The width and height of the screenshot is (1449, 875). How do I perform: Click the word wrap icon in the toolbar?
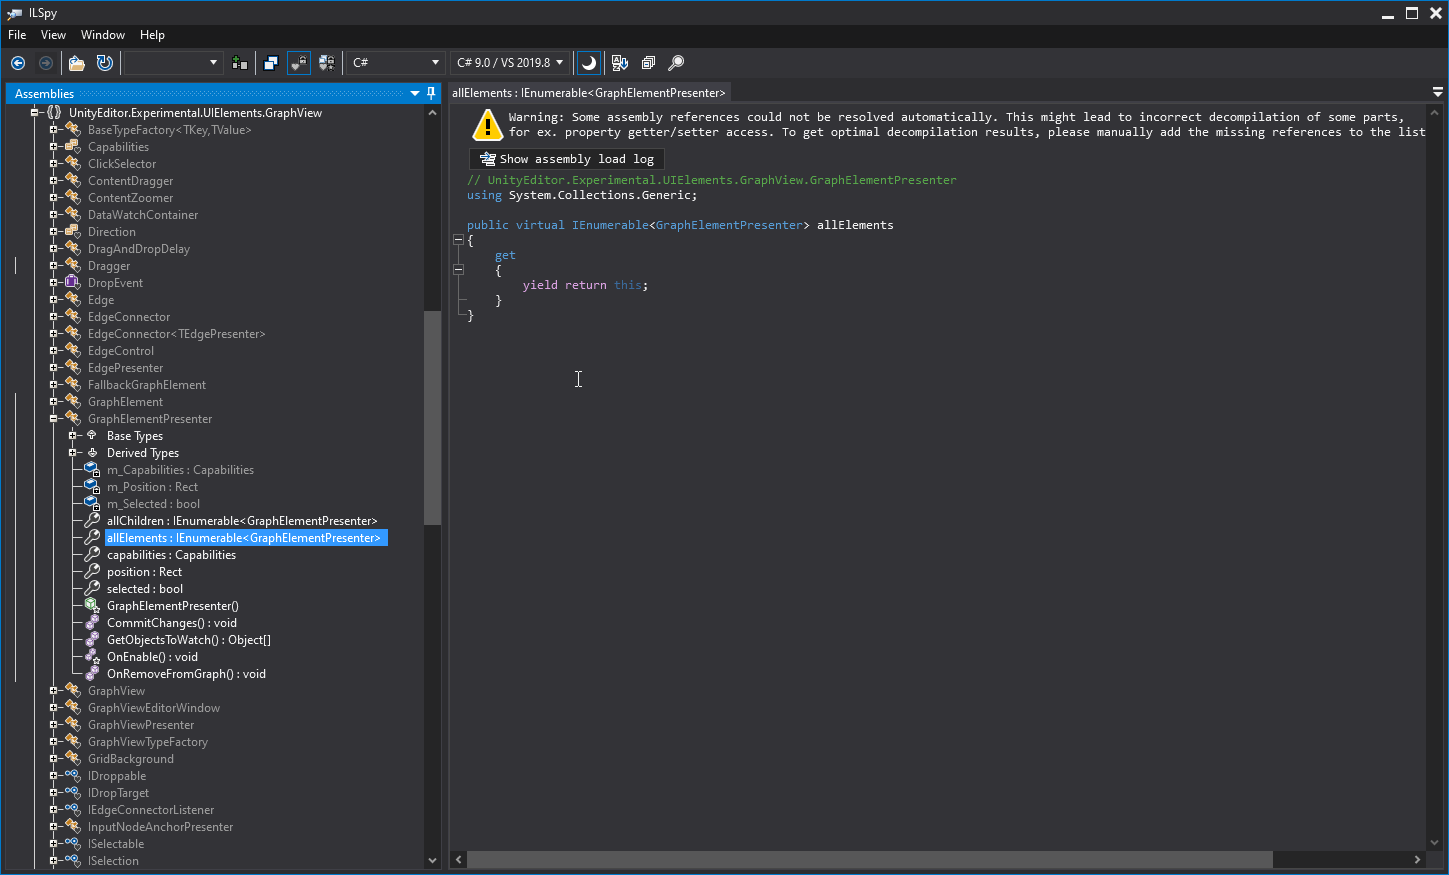click(x=271, y=62)
